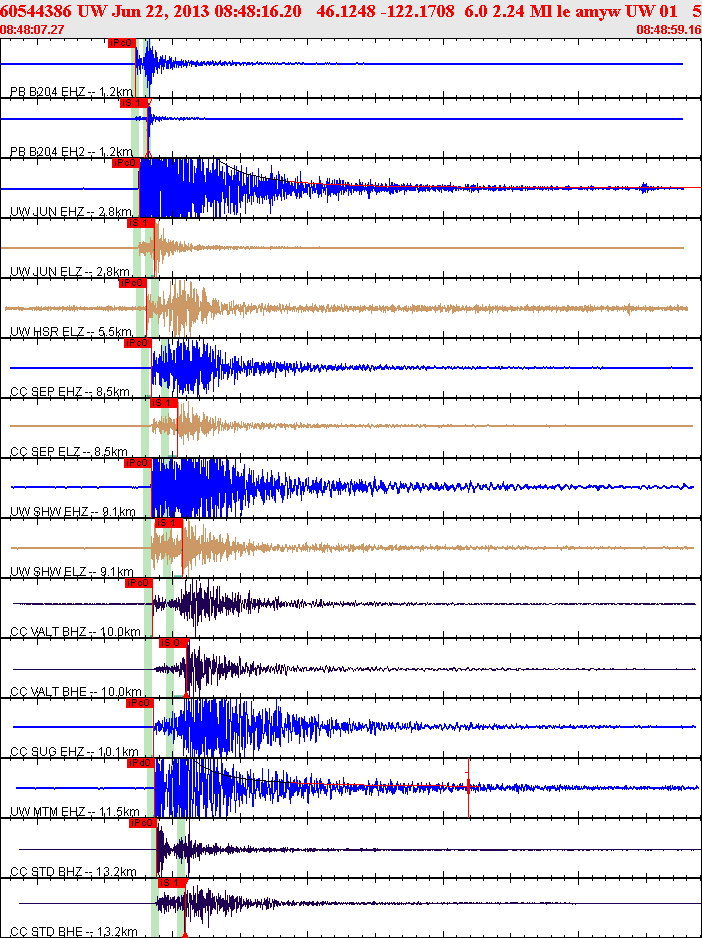The image size is (702, 938).
Task: Click the iS 0 pick flag on CC VALT BHE
Action: pos(172,643)
